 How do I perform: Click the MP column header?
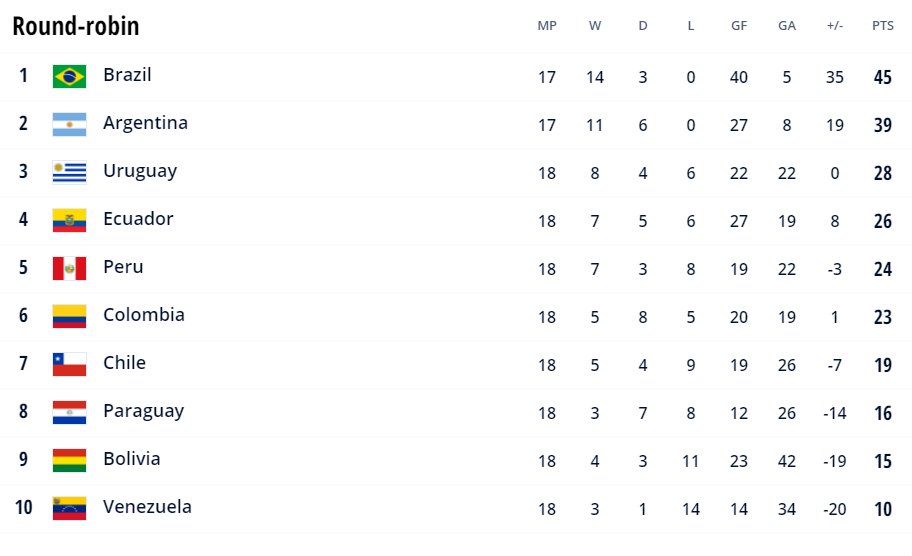coord(547,26)
